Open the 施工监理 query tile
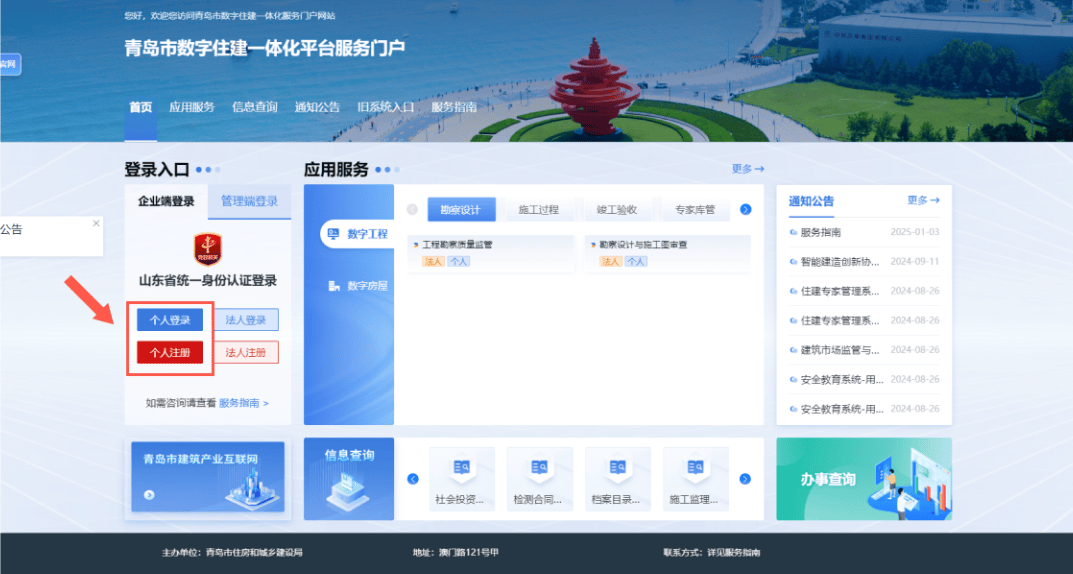This screenshot has width=1073, height=574. [x=693, y=468]
